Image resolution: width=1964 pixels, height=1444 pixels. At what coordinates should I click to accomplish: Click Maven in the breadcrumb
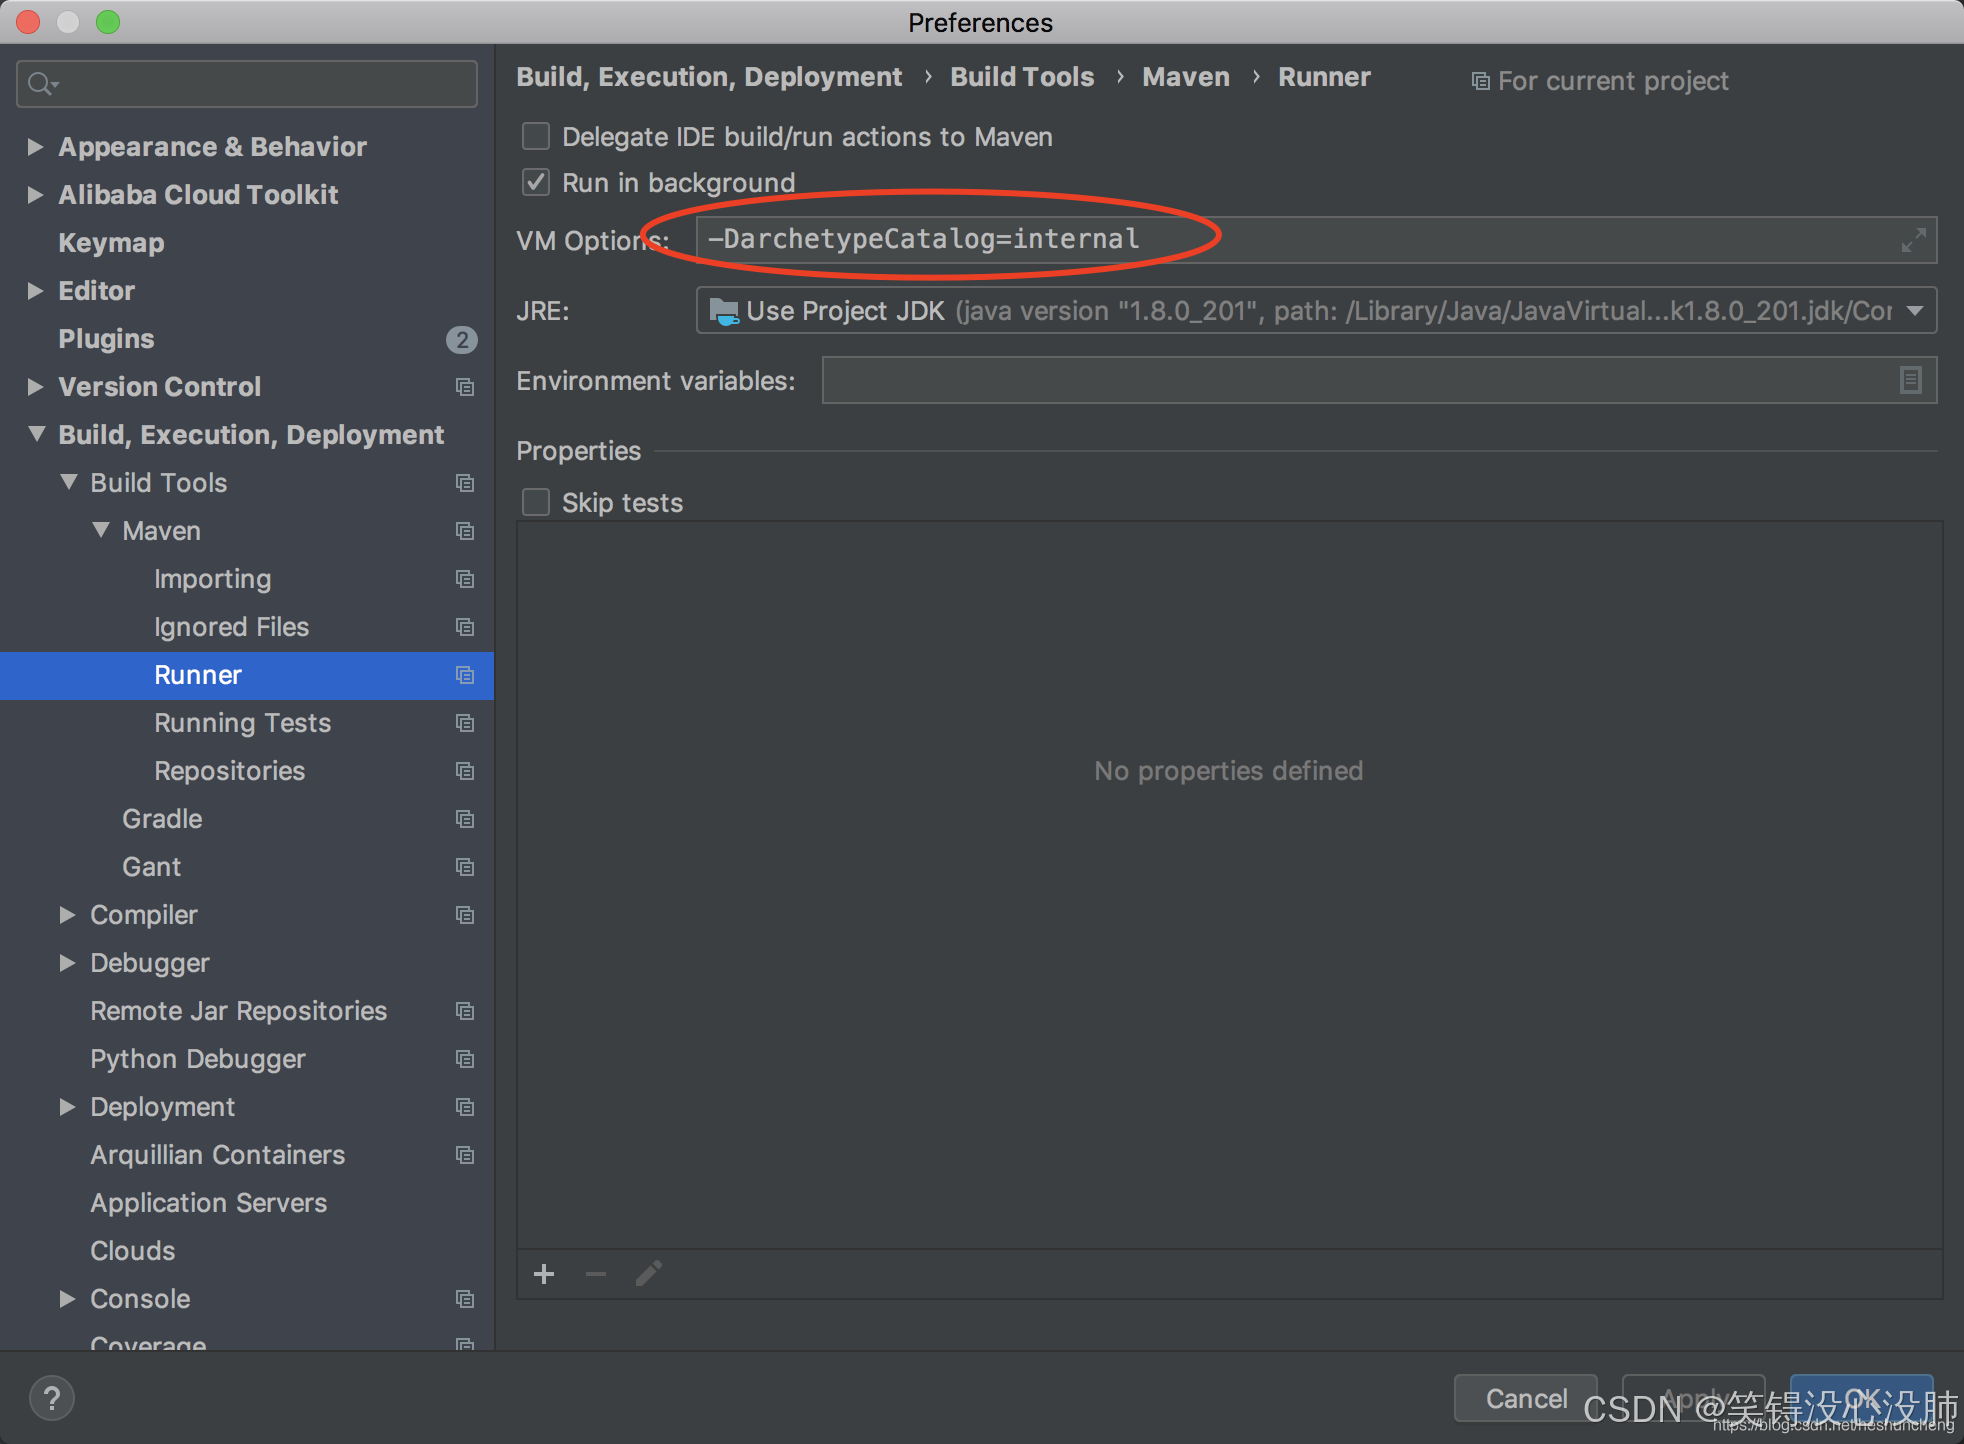1186,77
